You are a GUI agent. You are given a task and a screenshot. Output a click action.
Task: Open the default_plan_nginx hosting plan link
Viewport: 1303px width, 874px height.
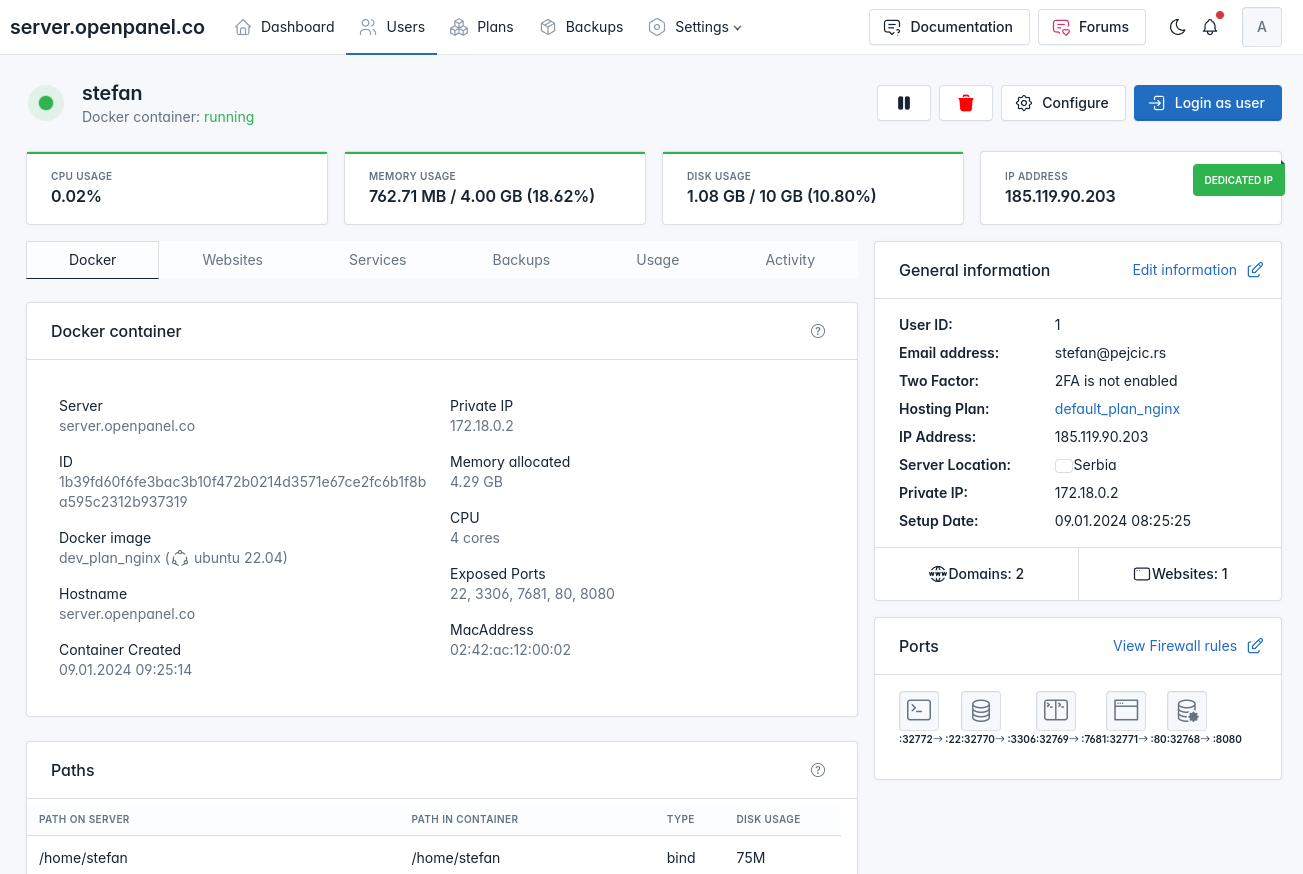click(x=1117, y=409)
